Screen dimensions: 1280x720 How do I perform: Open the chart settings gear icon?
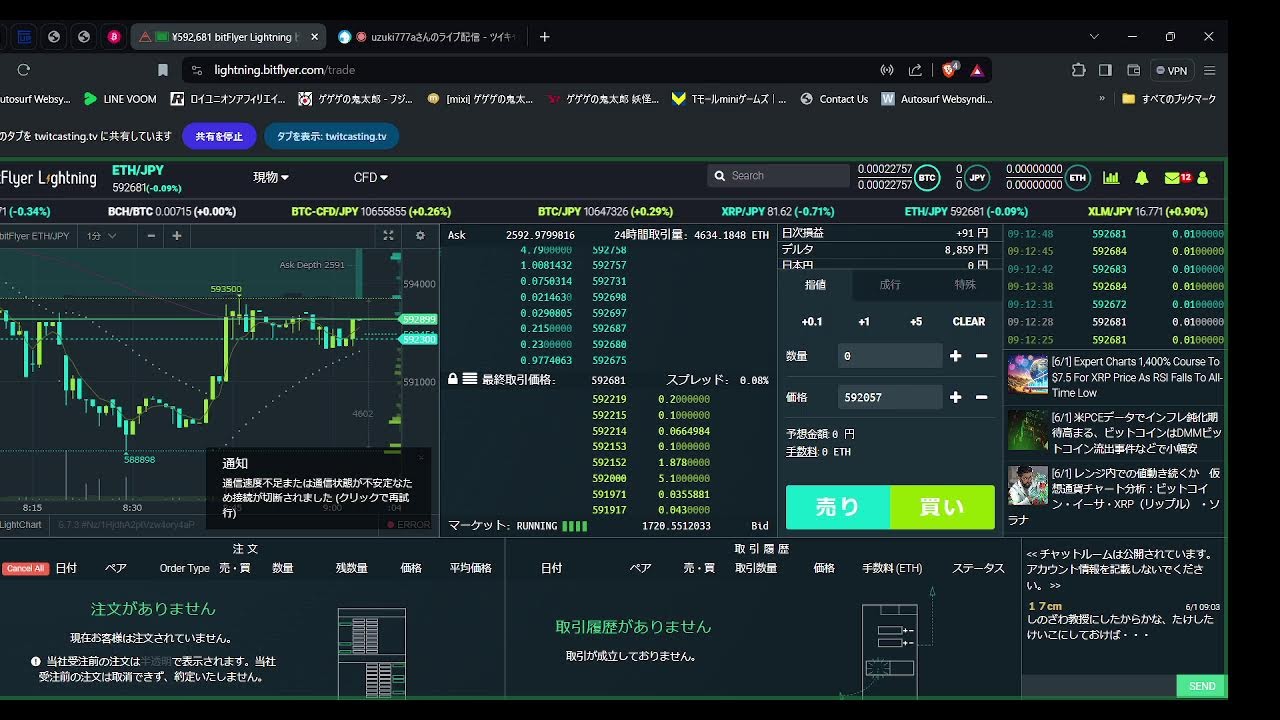[x=420, y=236]
